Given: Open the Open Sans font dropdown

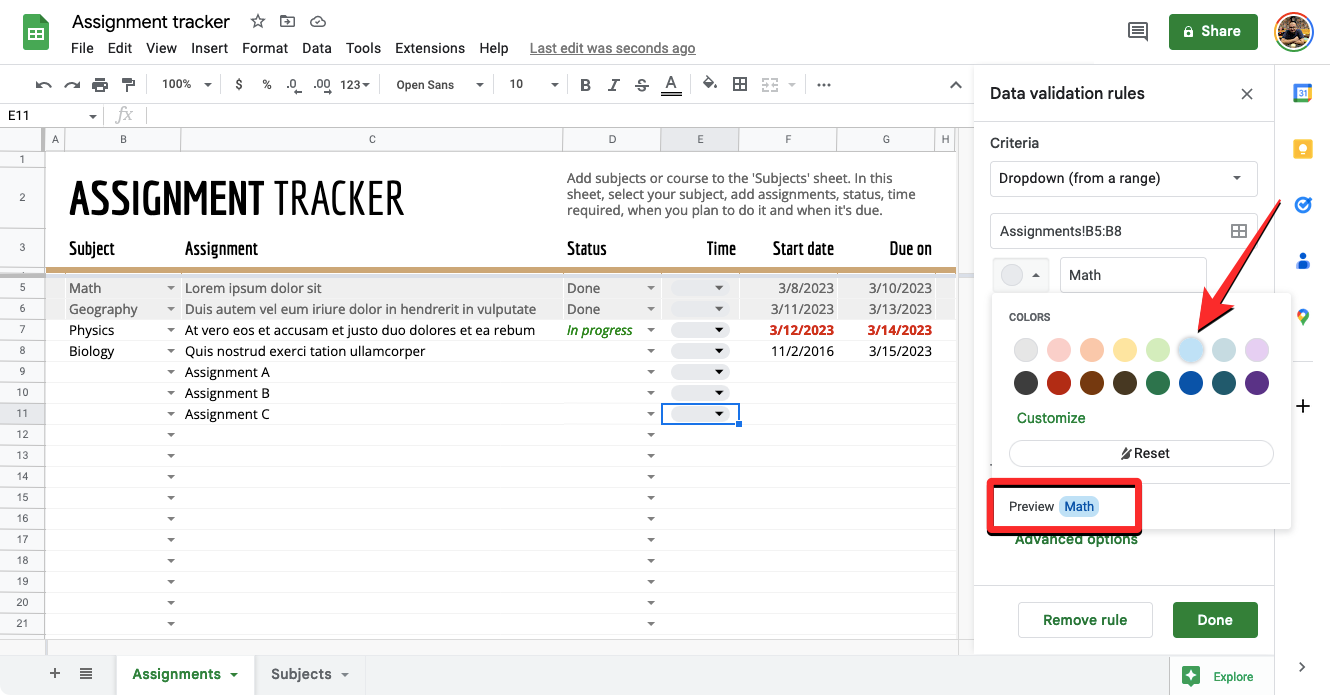Looking at the screenshot, I should [x=439, y=85].
